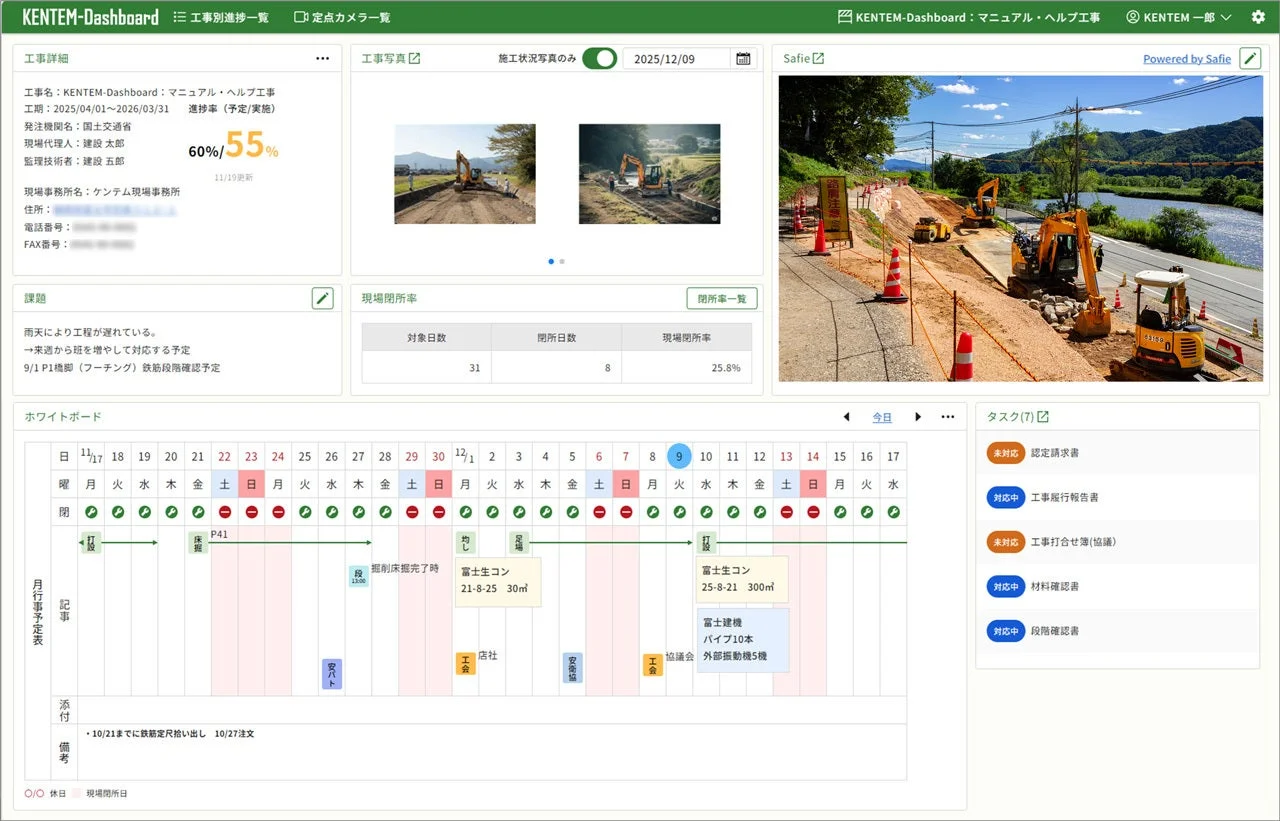Image resolution: width=1280 pixels, height=821 pixels.
Task: Open the KENTEM 一郎 account dropdown
Action: pyautogui.click(x=1177, y=16)
